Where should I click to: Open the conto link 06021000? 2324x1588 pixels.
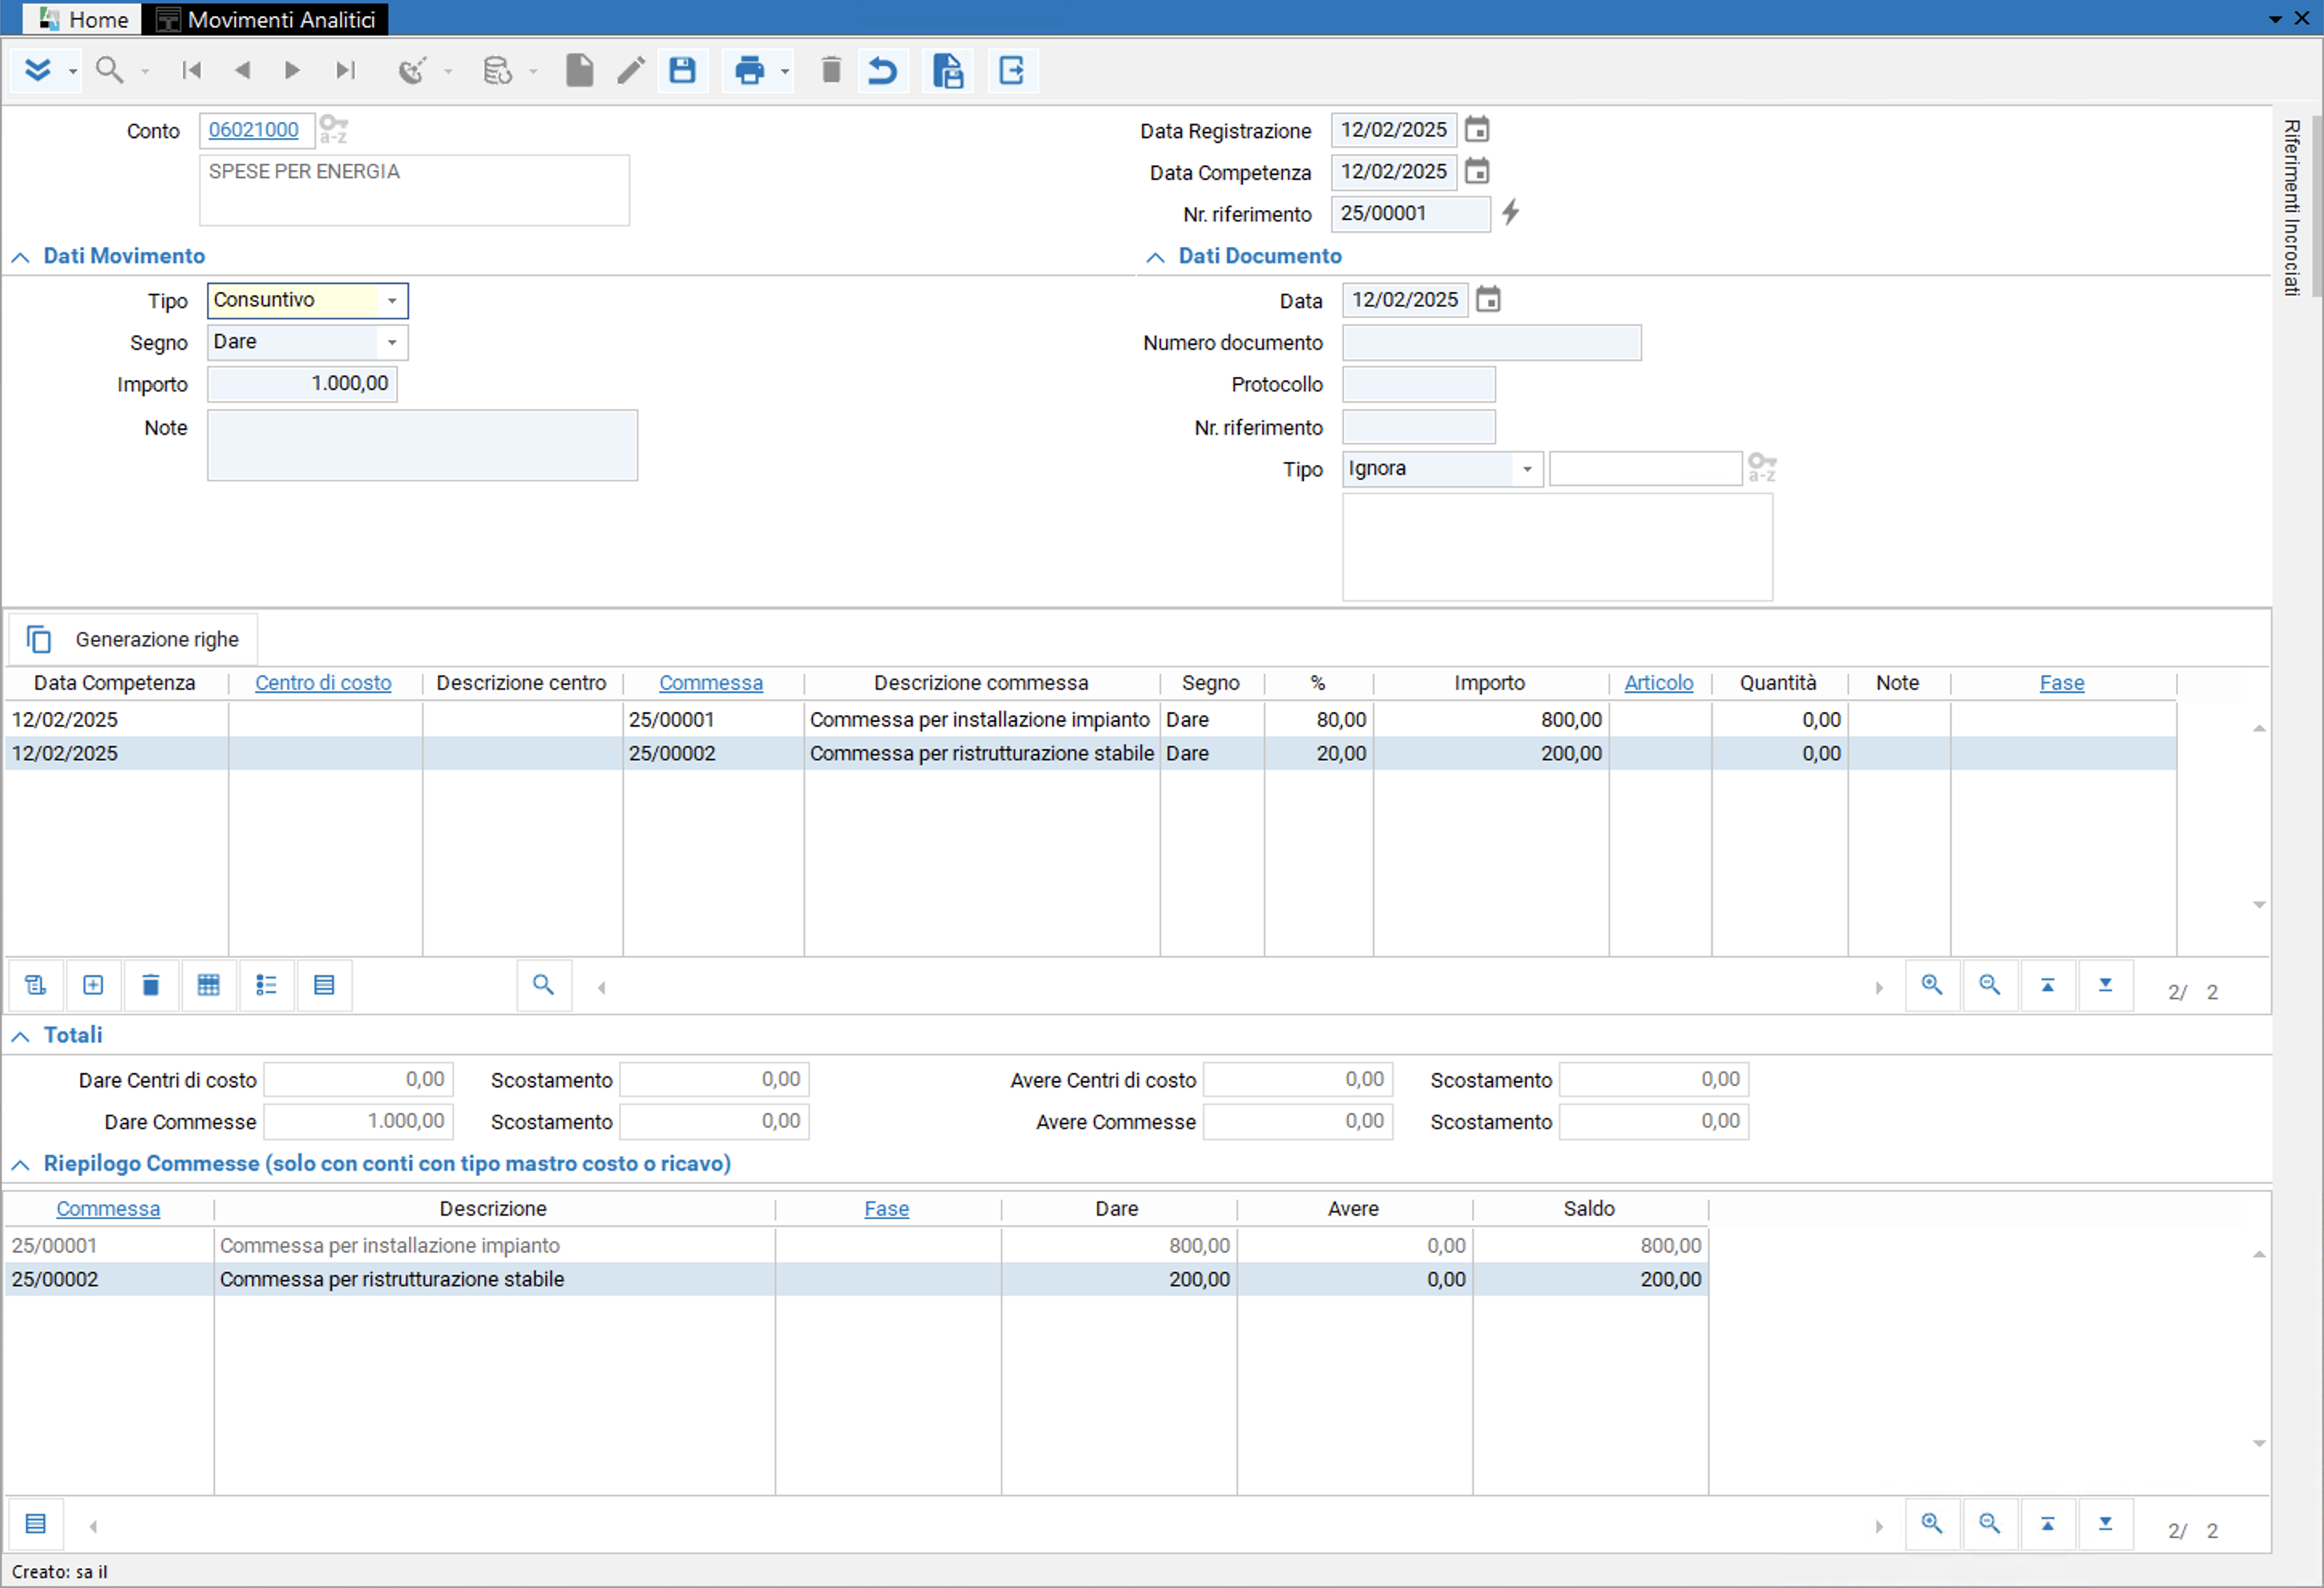click(254, 130)
